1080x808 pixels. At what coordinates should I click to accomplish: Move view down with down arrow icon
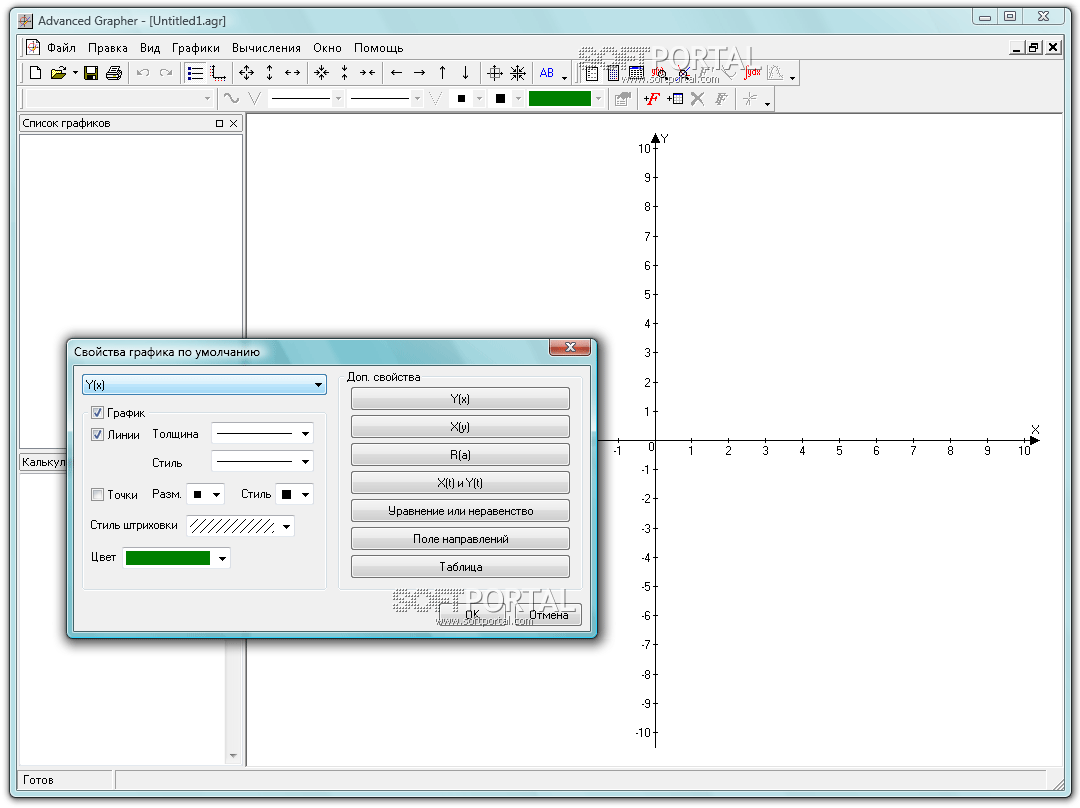click(x=466, y=72)
